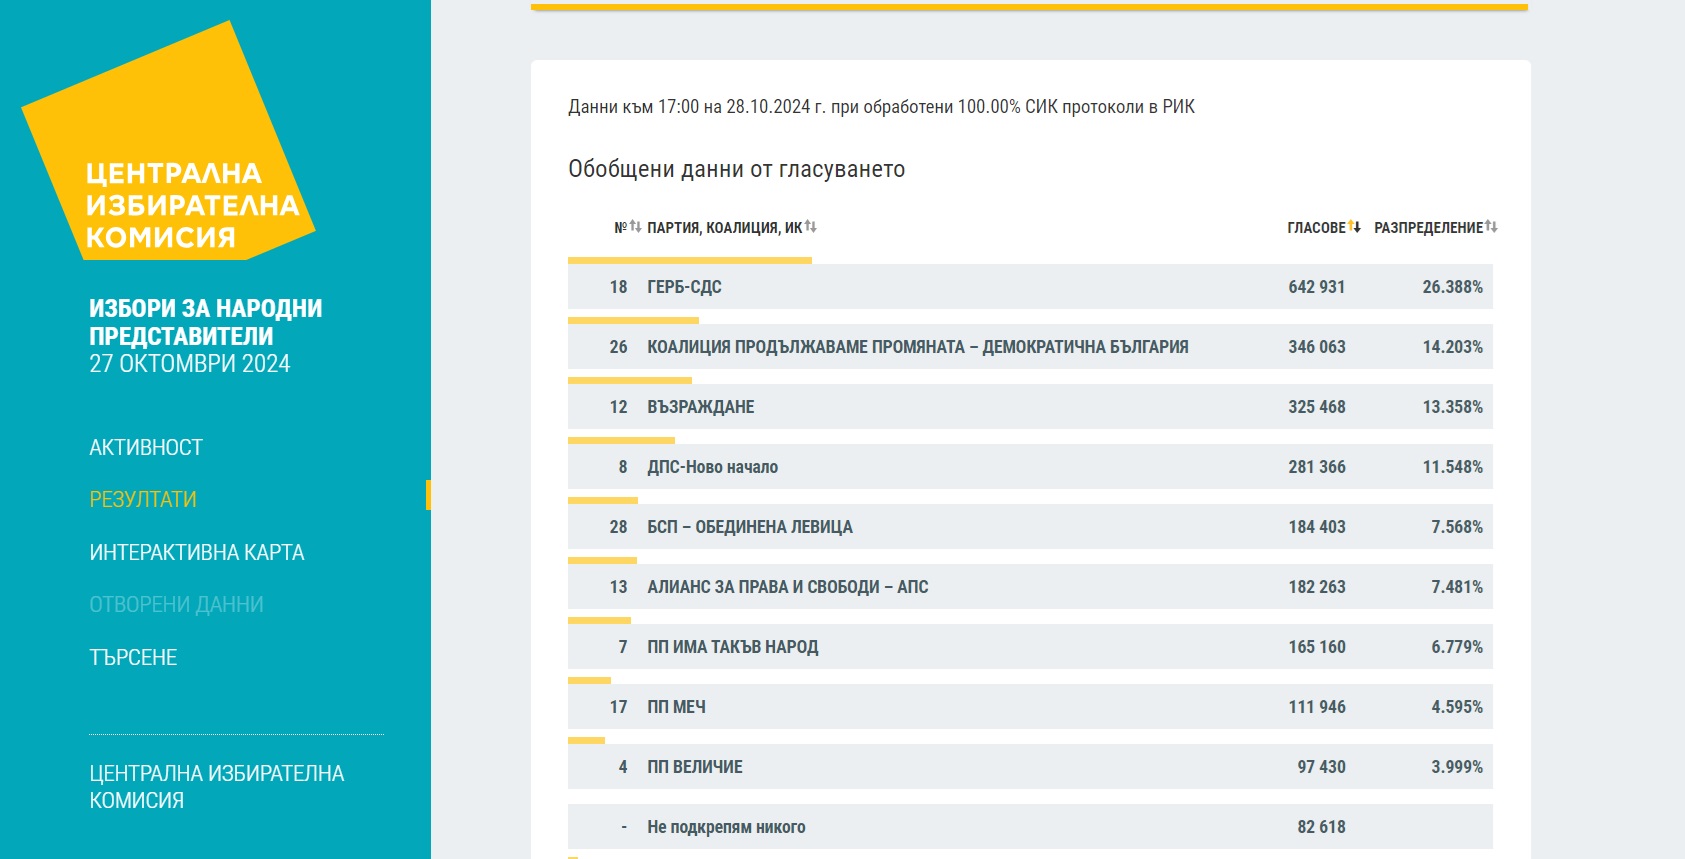Image resolution: width=1685 pixels, height=859 pixels.
Task: Click vote count 97 430
Action: coord(1321,767)
